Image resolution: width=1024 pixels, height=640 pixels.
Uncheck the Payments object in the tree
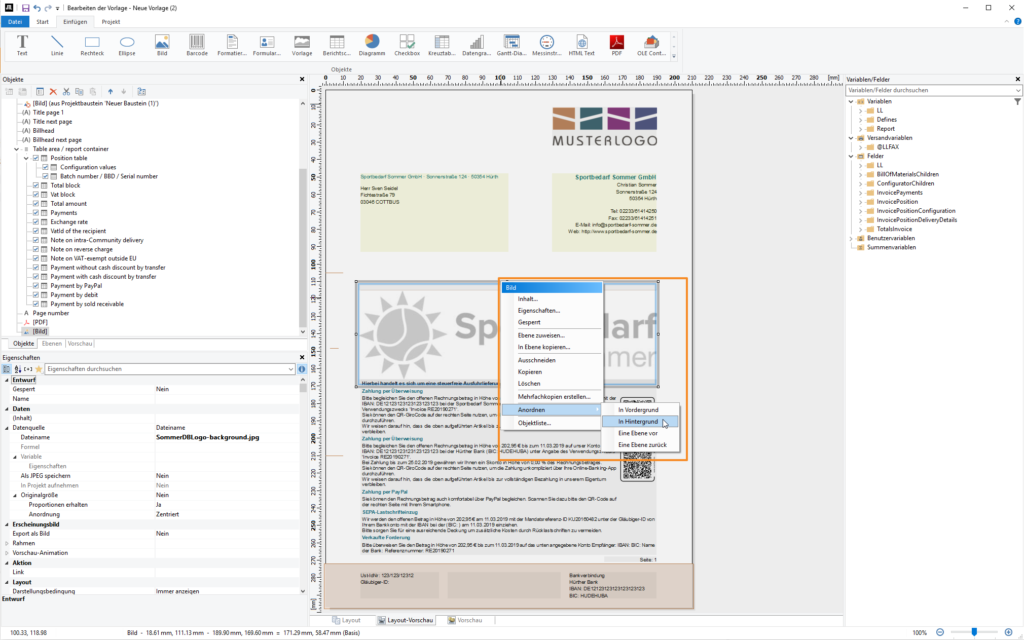[36, 212]
